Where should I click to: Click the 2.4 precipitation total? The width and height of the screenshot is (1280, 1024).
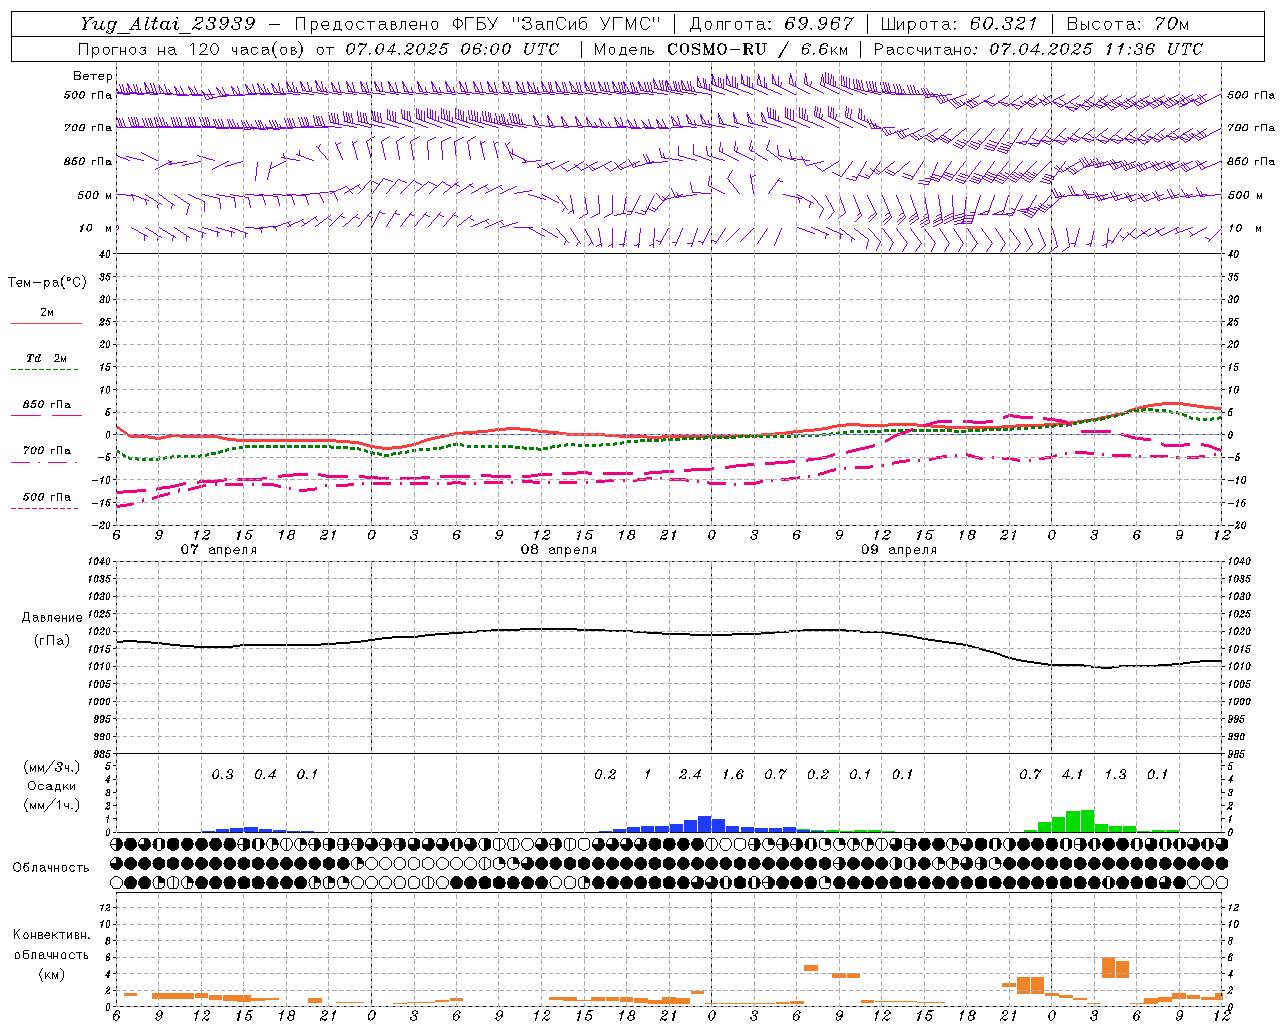click(x=690, y=774)
